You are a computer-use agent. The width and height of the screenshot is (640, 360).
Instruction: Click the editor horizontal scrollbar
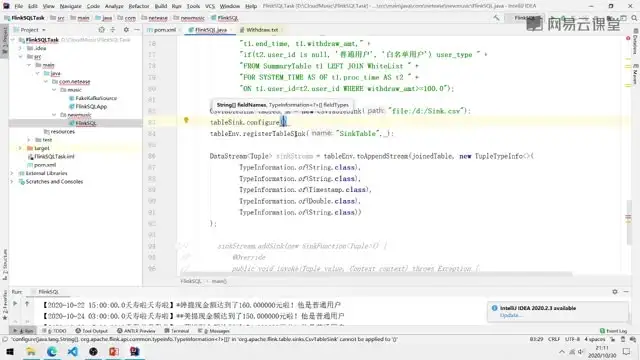pos(376,274)
